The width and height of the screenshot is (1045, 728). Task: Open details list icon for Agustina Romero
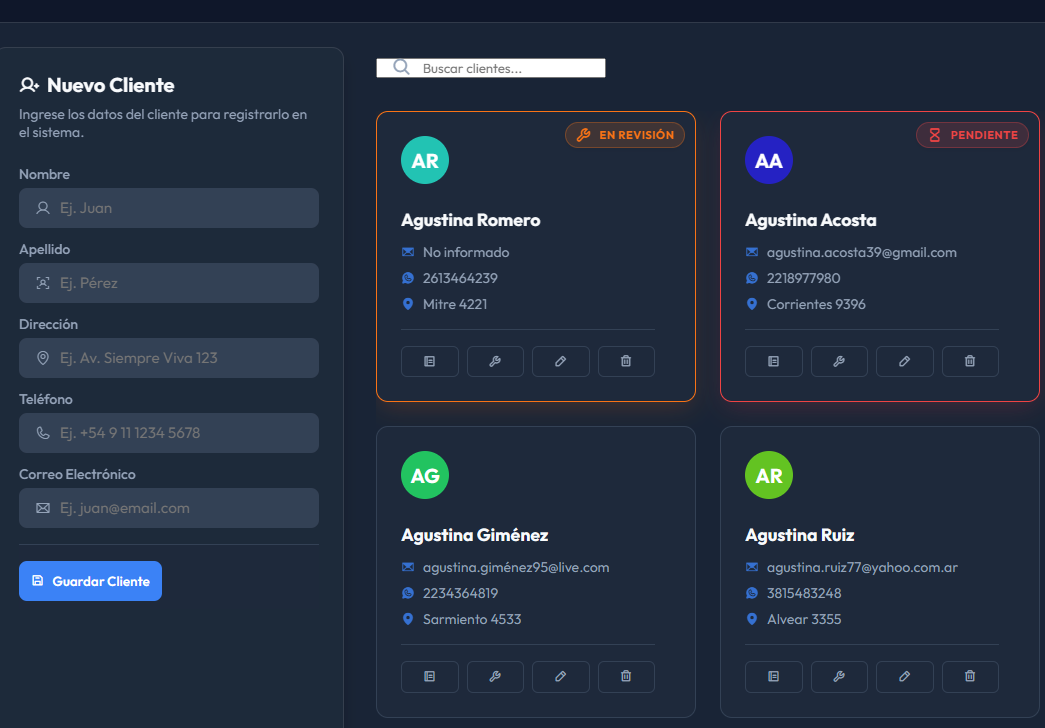430,361
